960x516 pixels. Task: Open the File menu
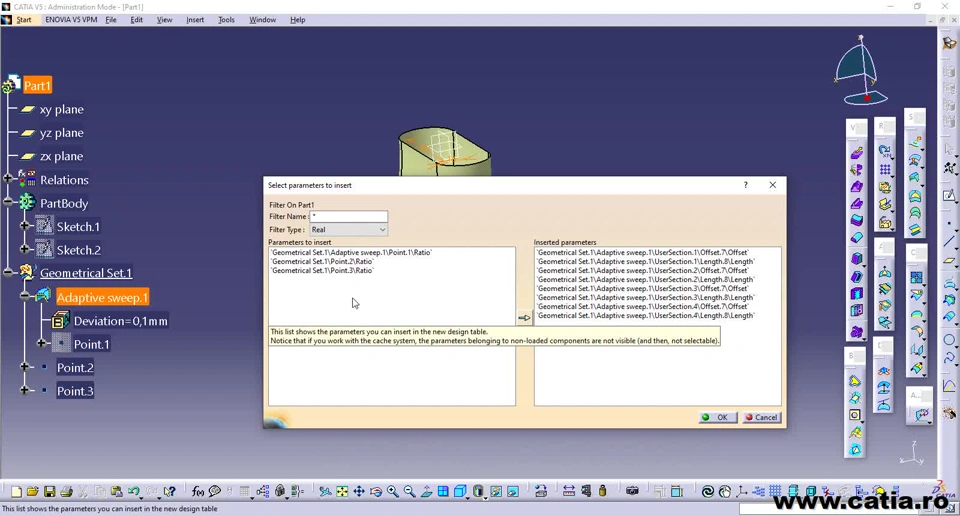click(111, 20)
